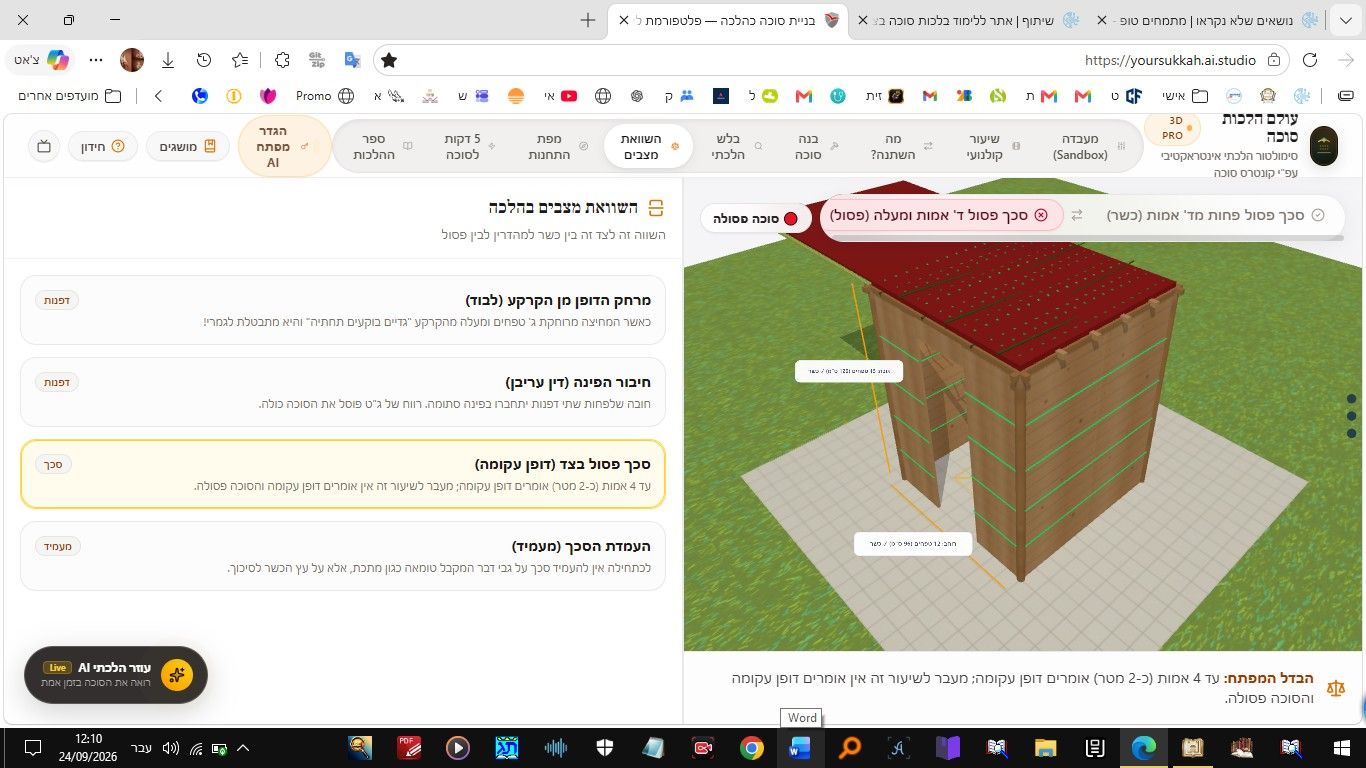Open the taskbar magnifier search app icon
This screenshot has width=1366, height=768.
tap(850, 747)
